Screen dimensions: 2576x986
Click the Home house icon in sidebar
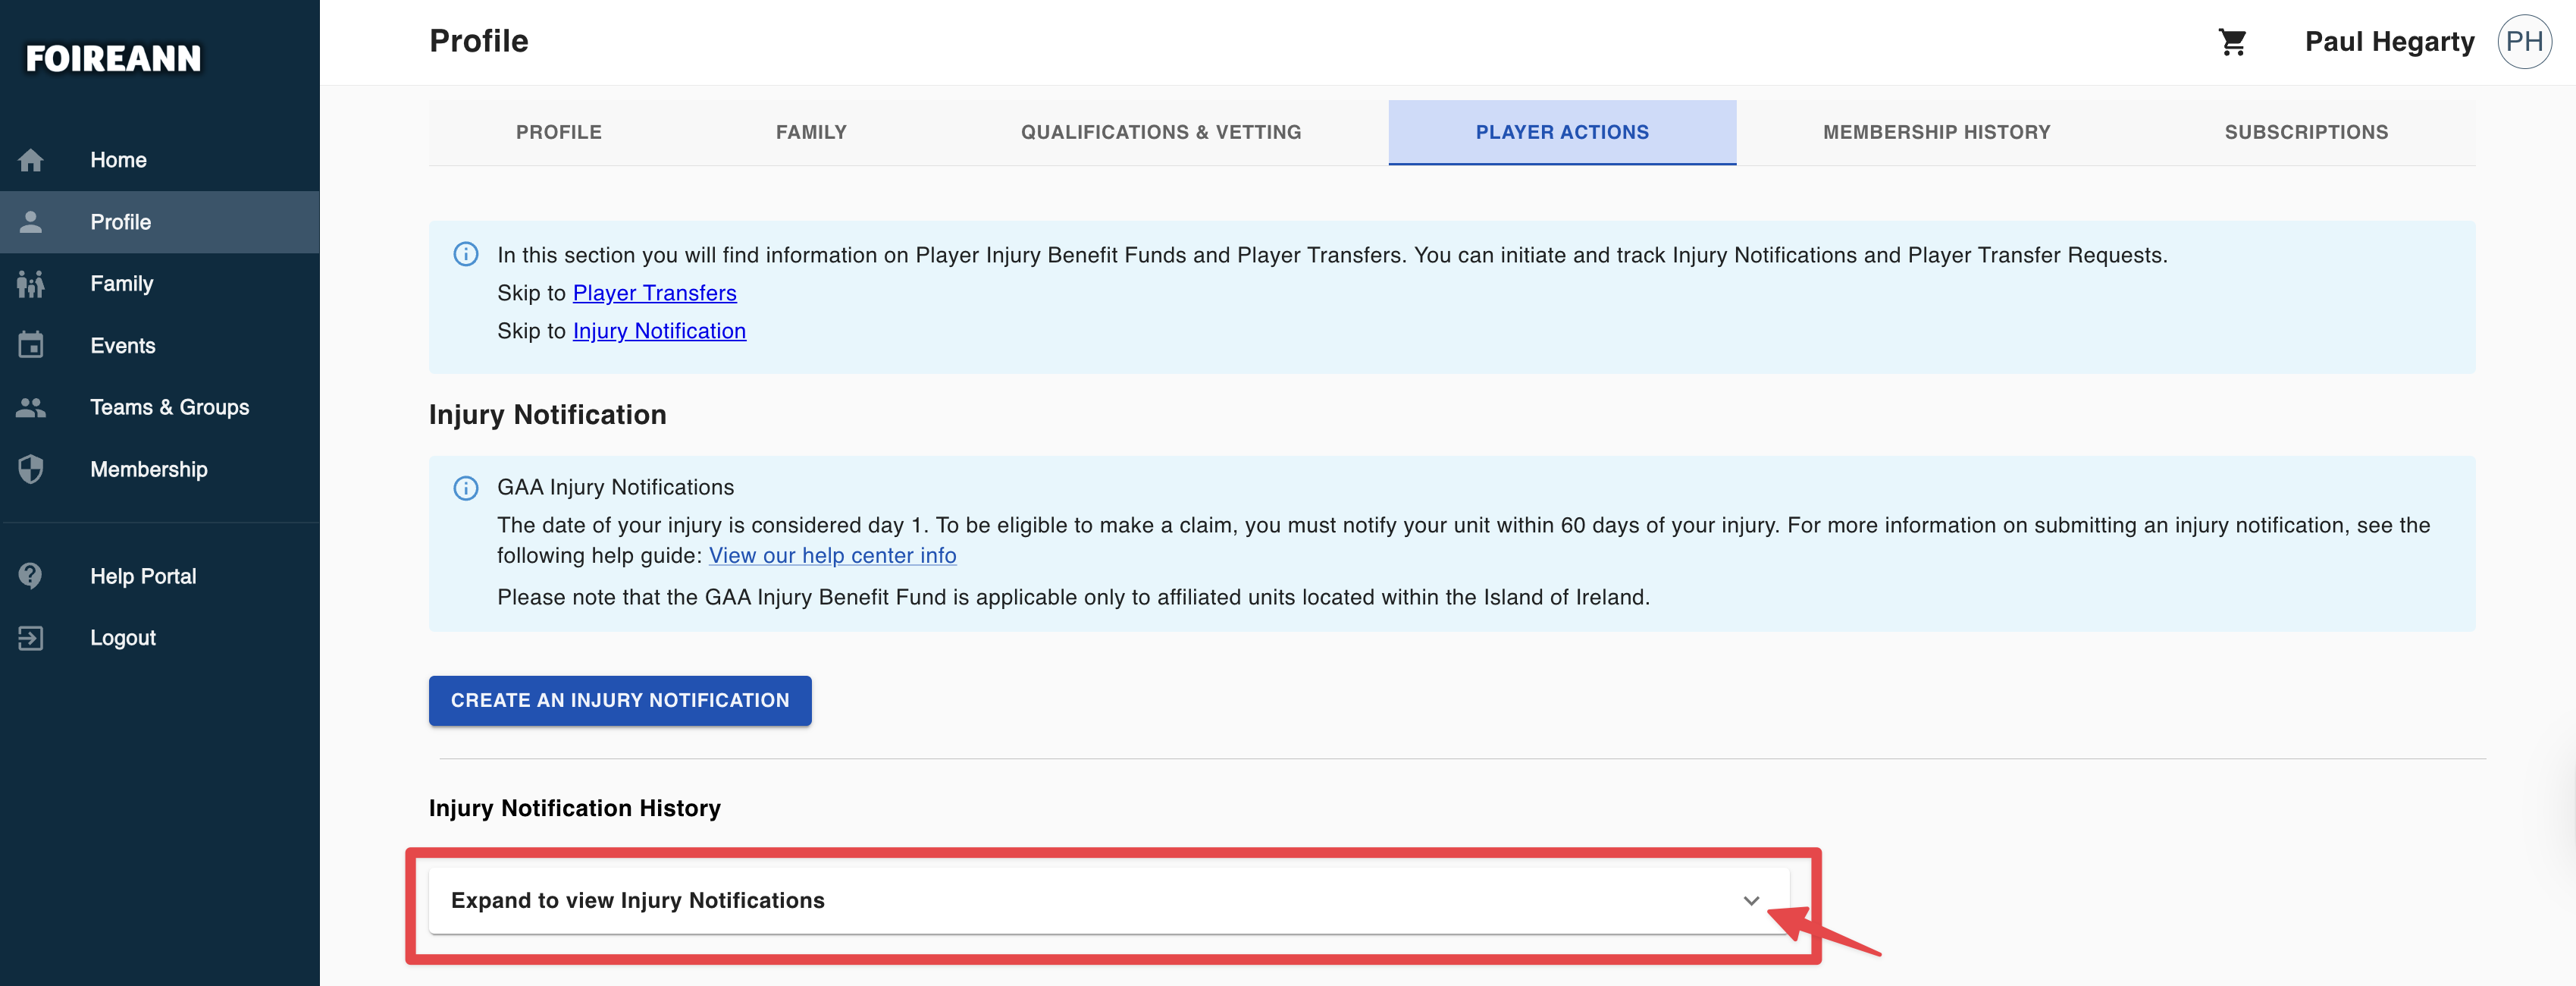tap(31, 160)
